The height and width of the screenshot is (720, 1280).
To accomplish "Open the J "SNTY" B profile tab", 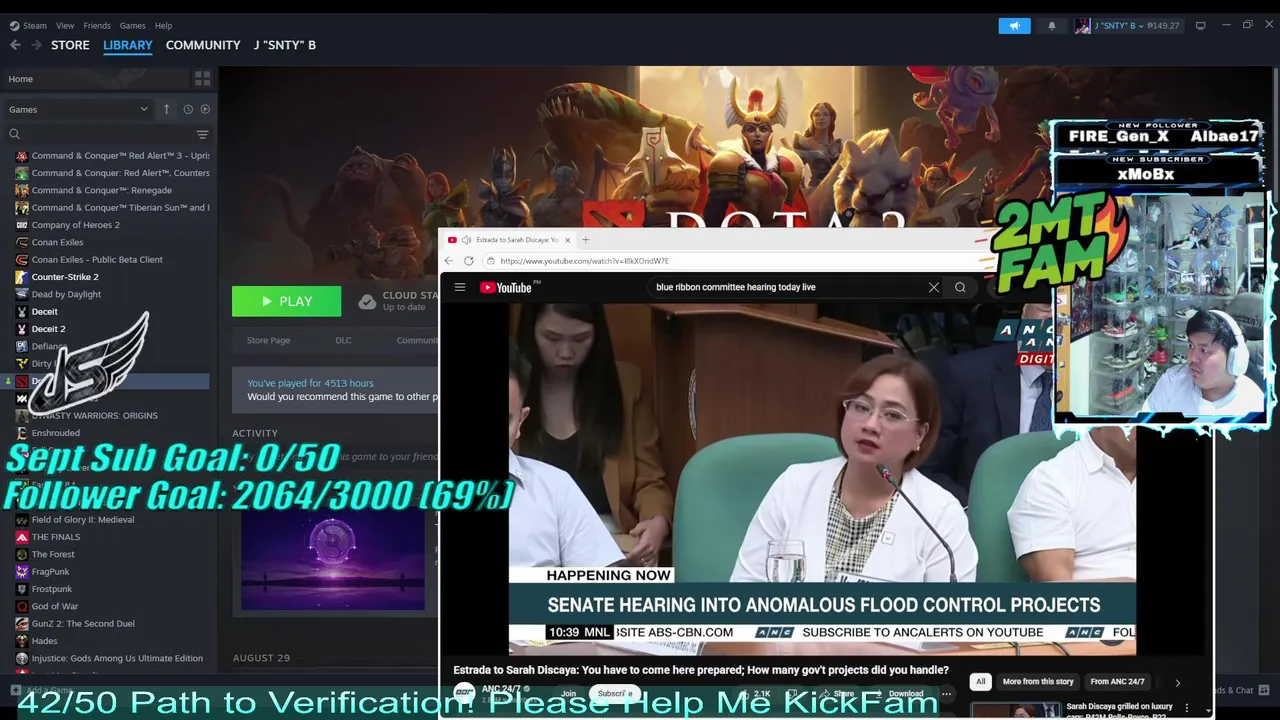I will (x=285, y=45).
